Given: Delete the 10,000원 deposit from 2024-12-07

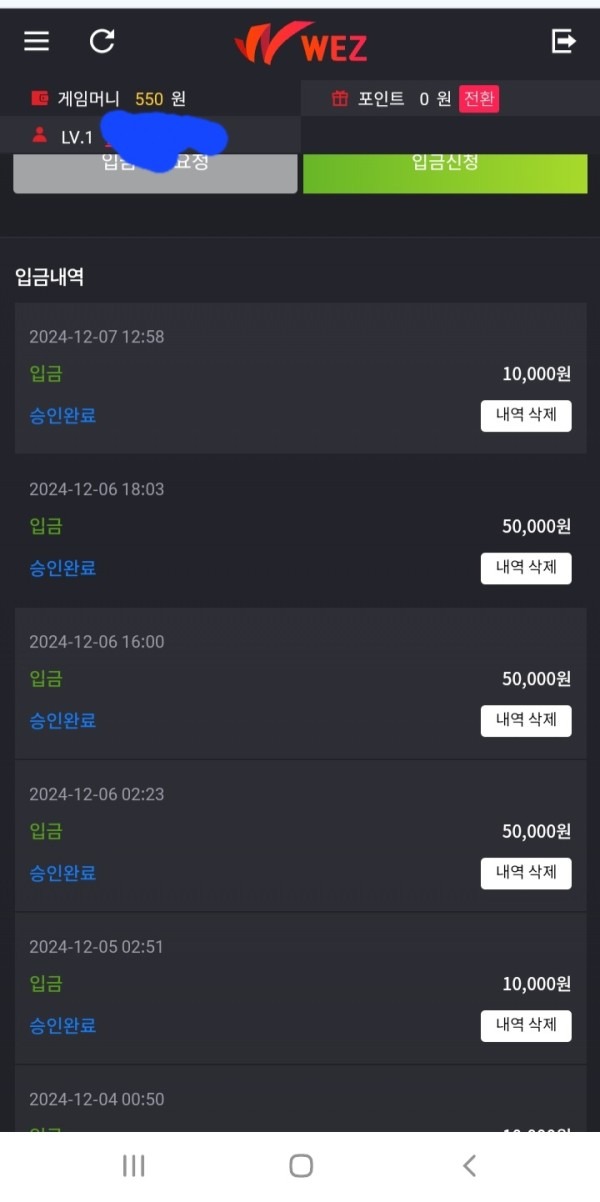Looking at the screenshot, I should click(526, 415).
